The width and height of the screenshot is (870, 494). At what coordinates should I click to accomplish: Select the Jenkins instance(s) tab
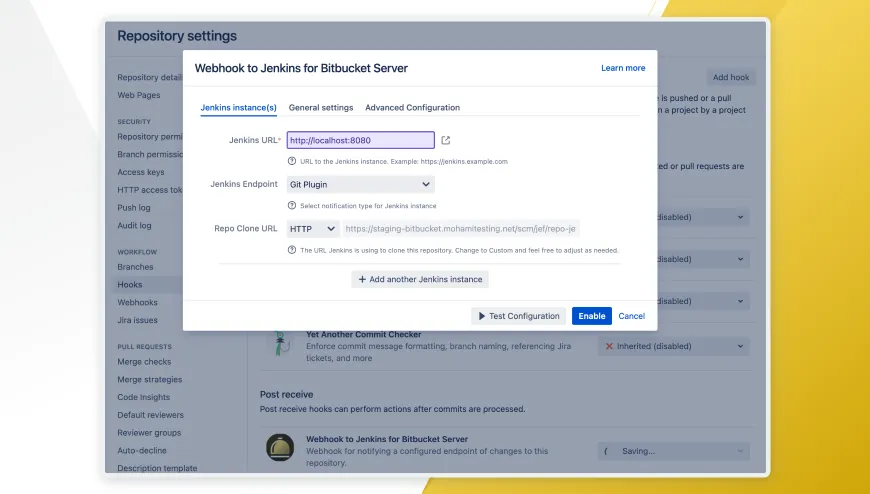click(x=238, y=107)
